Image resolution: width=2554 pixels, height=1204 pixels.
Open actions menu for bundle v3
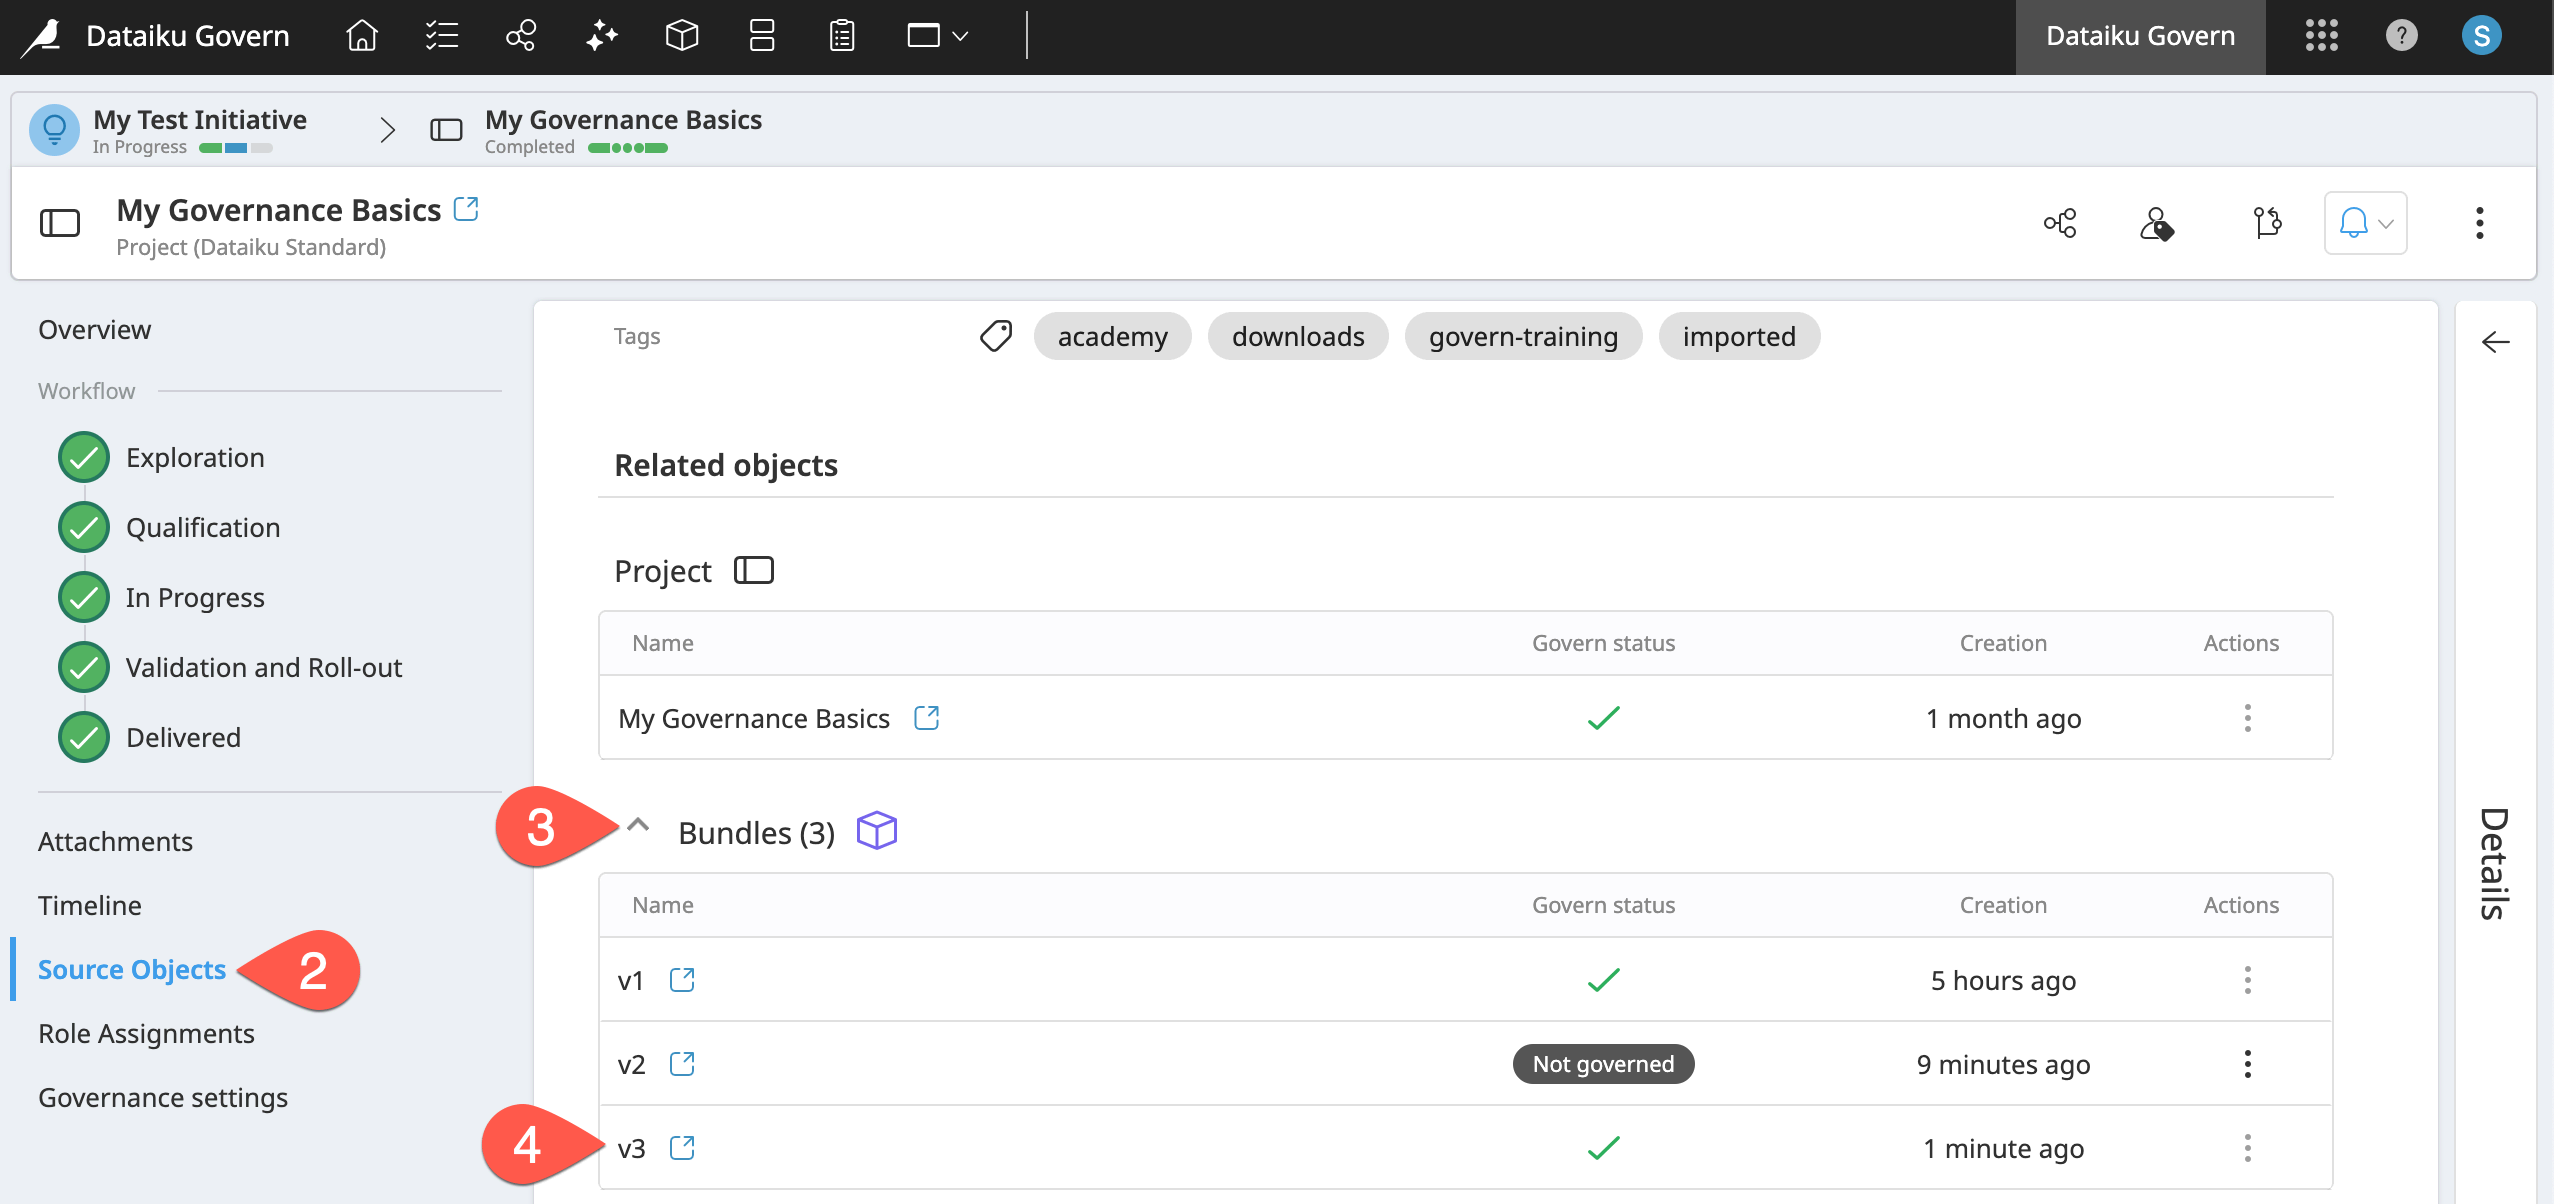pyautogui.click(x=2247, y=1148)
